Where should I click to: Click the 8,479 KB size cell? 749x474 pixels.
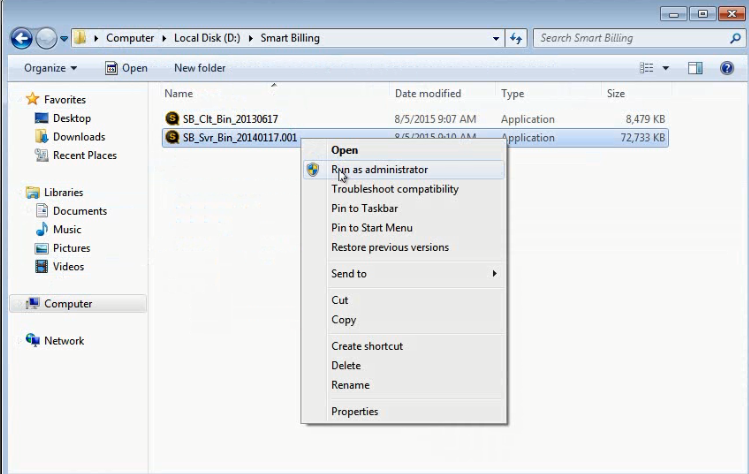(x=645, y=119)
